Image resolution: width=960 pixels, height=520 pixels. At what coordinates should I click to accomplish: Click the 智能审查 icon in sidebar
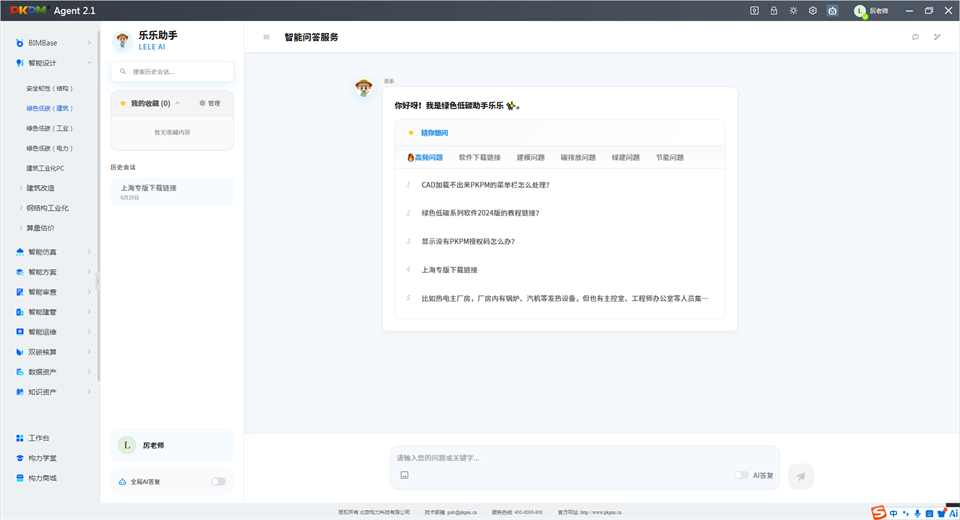coord(20,292)
